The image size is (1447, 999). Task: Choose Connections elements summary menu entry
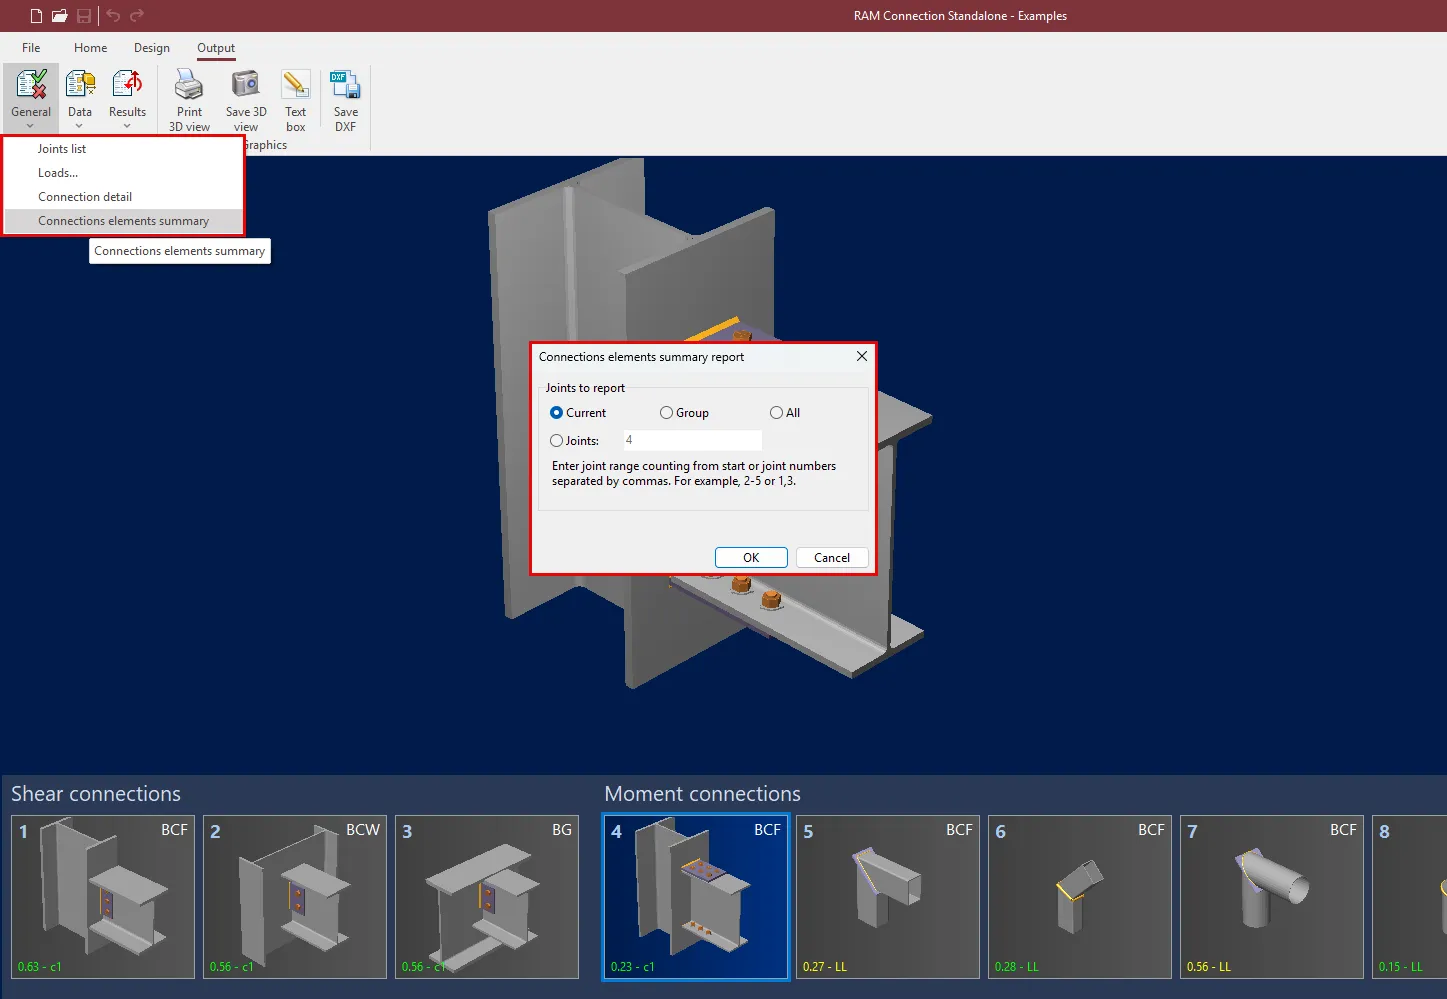[124, 221]
